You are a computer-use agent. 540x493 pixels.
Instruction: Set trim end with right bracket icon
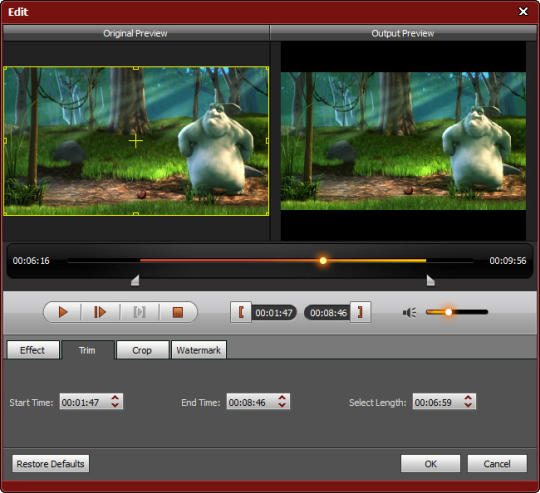pos(360,312)
